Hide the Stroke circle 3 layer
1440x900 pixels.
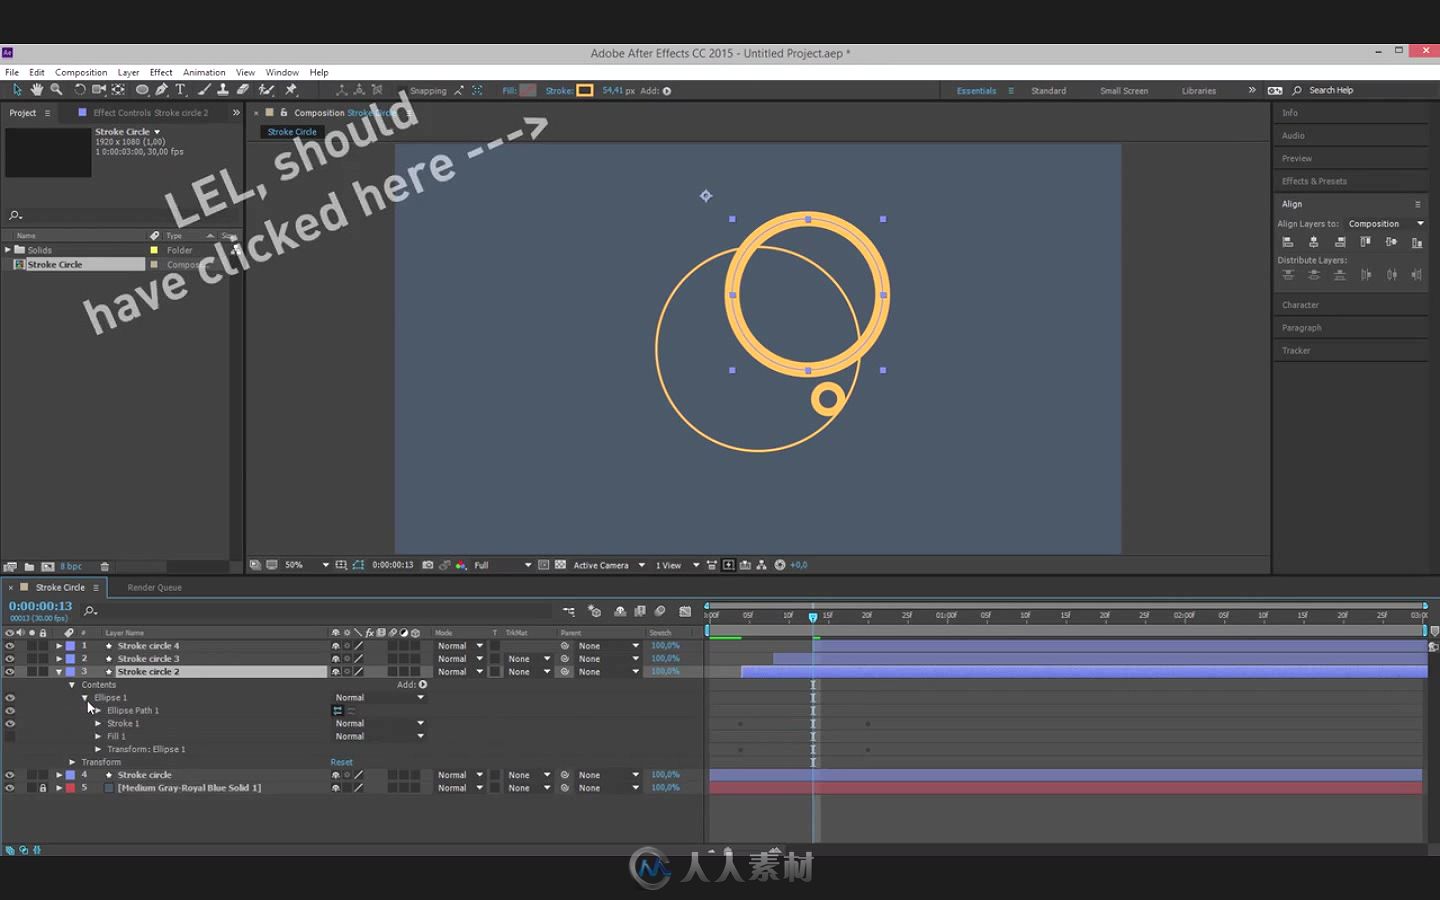point(10,659)
